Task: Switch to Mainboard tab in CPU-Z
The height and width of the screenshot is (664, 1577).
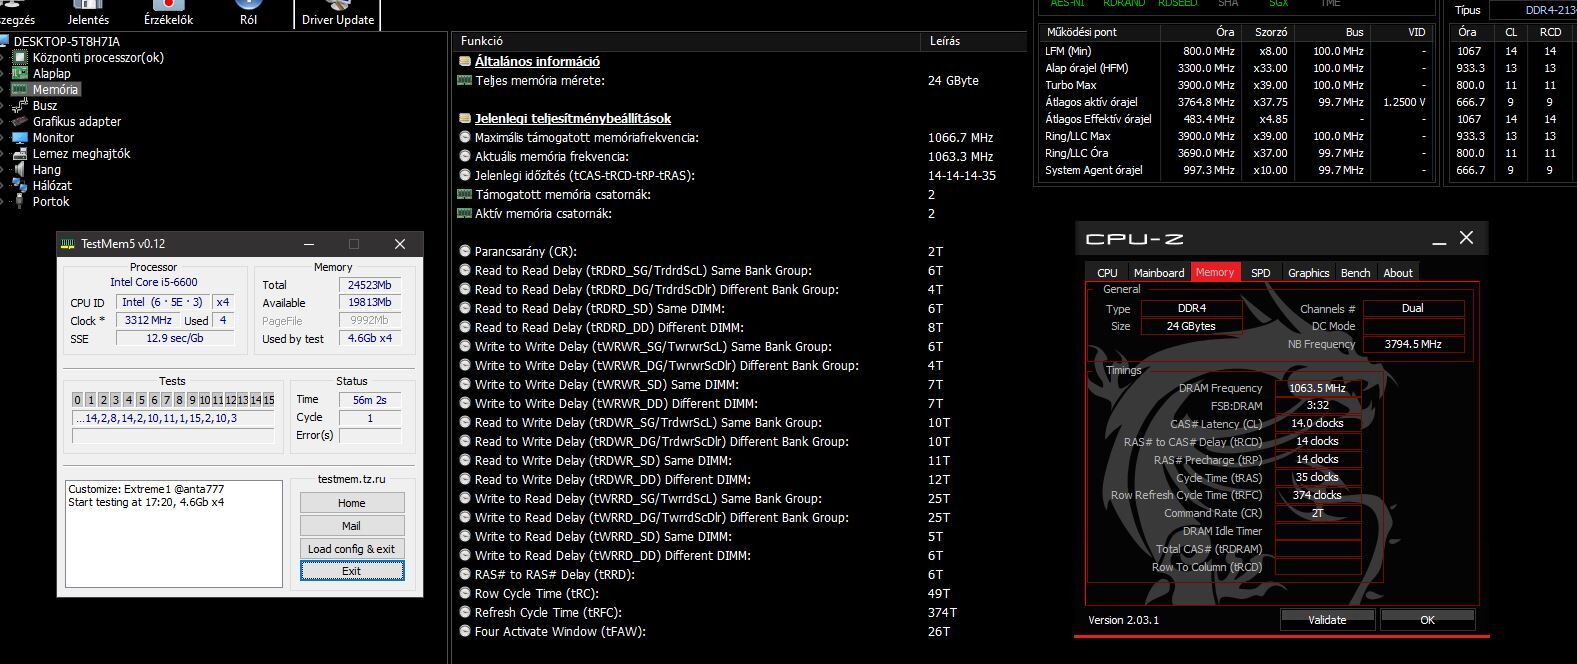Action: 1159,272
